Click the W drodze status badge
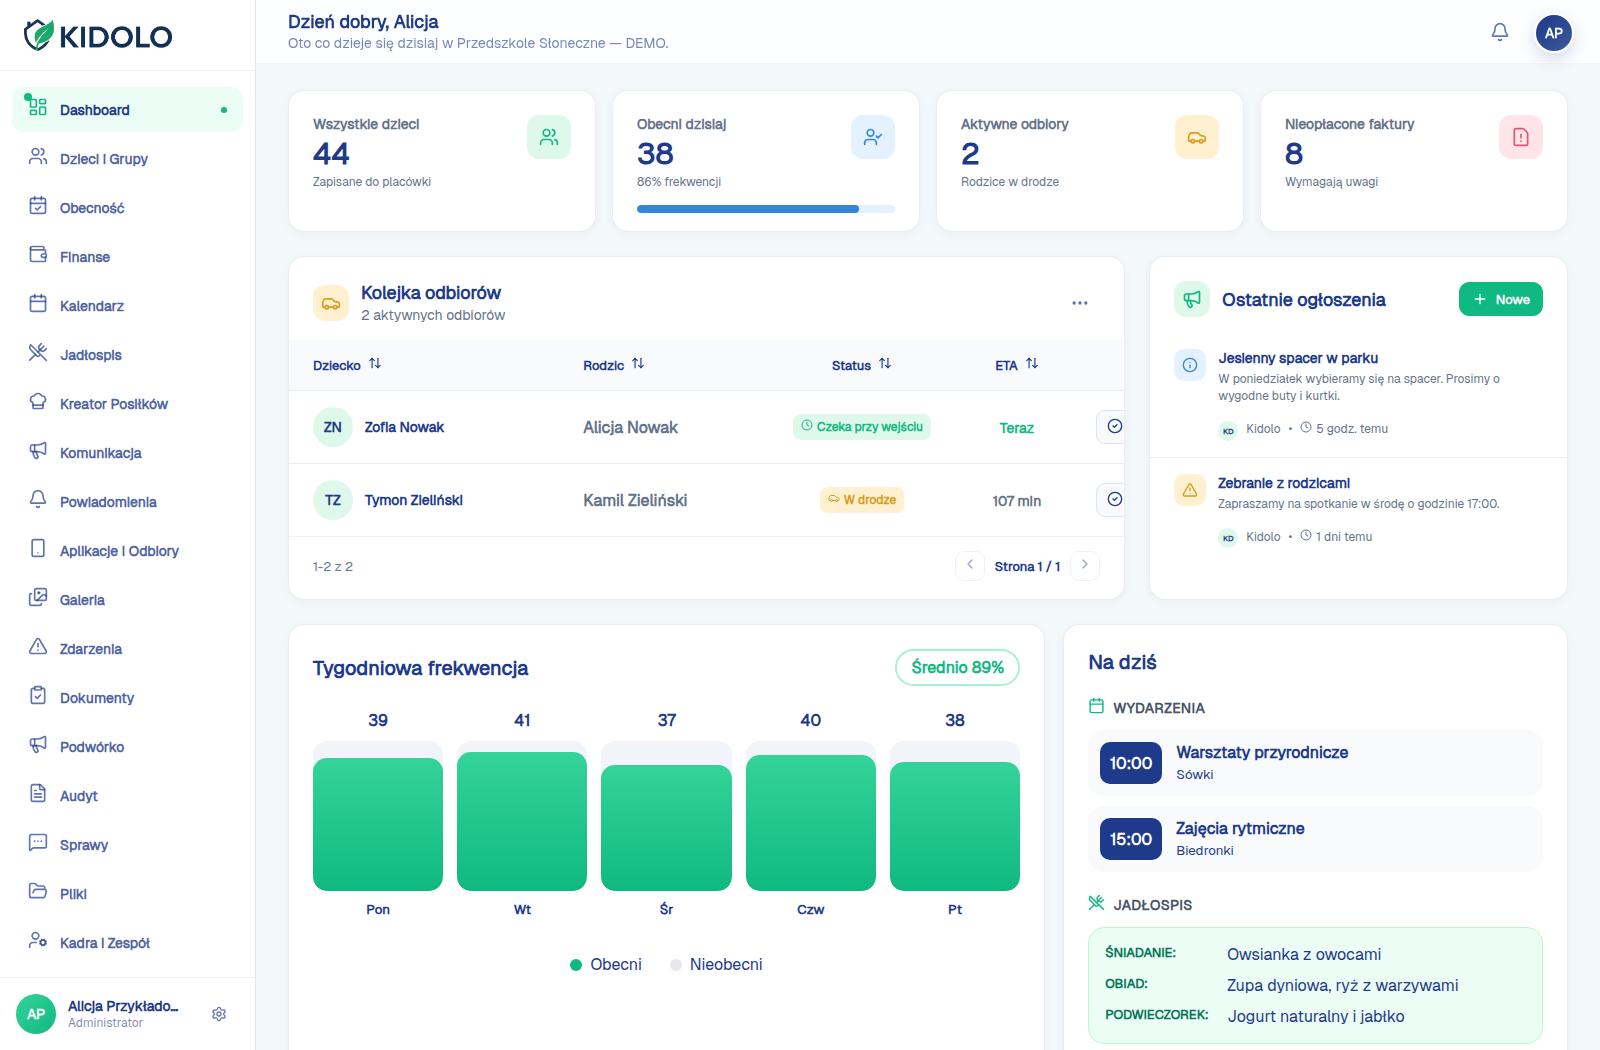 862,500
